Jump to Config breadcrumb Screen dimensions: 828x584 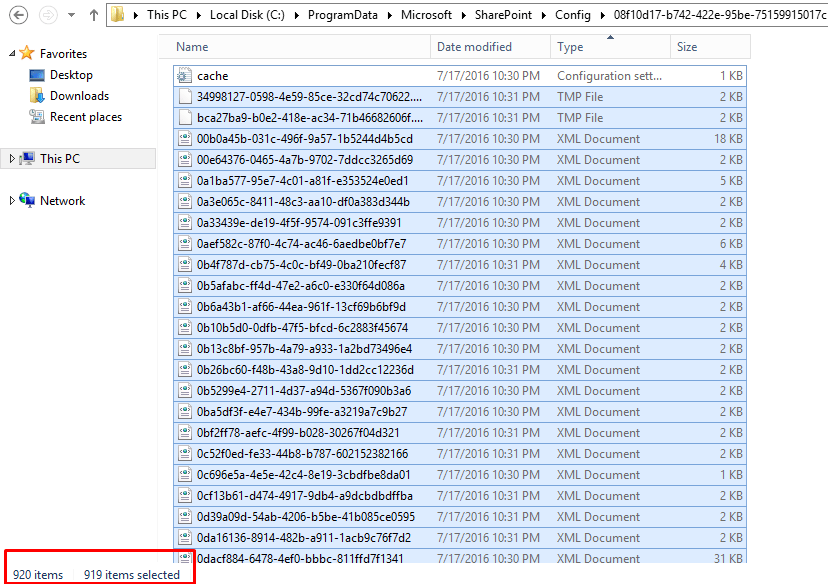572,15
